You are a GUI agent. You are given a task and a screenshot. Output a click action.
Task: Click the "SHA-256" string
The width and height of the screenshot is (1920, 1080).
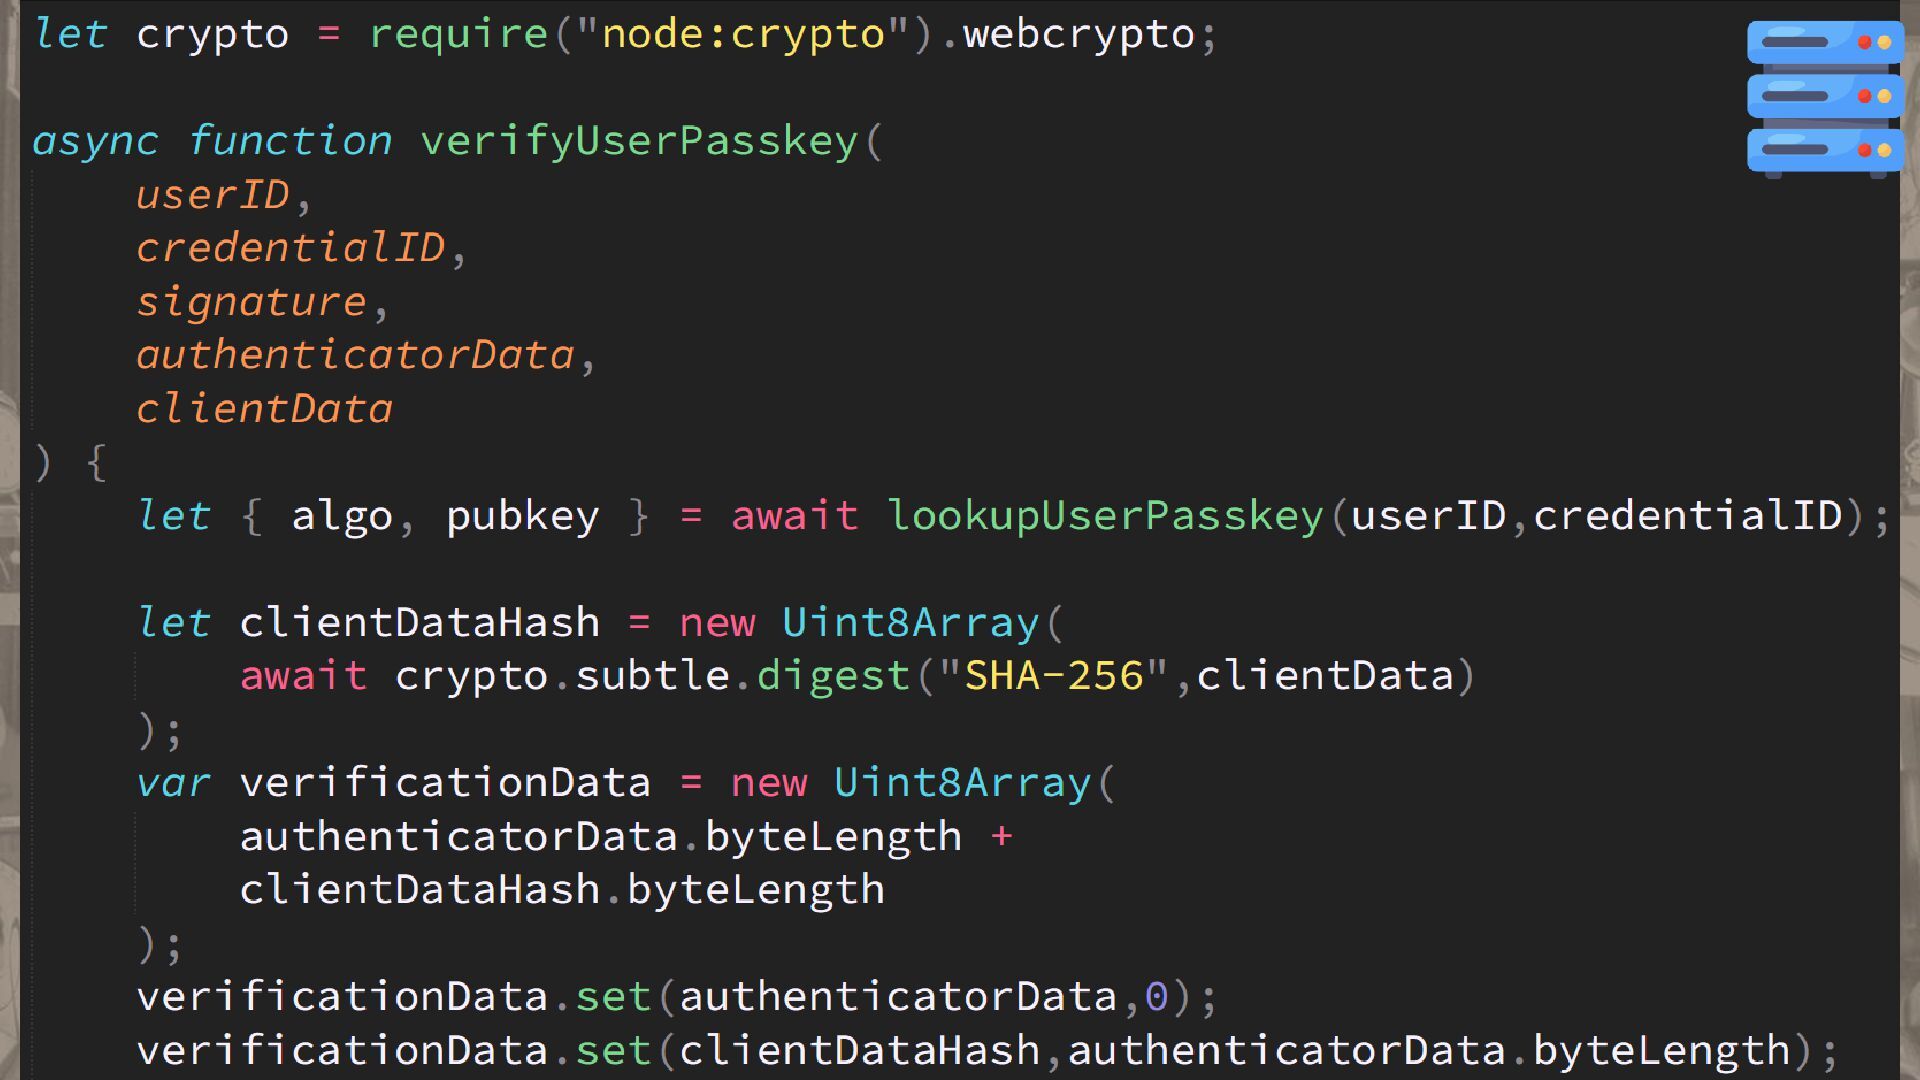pos(1053,676)
